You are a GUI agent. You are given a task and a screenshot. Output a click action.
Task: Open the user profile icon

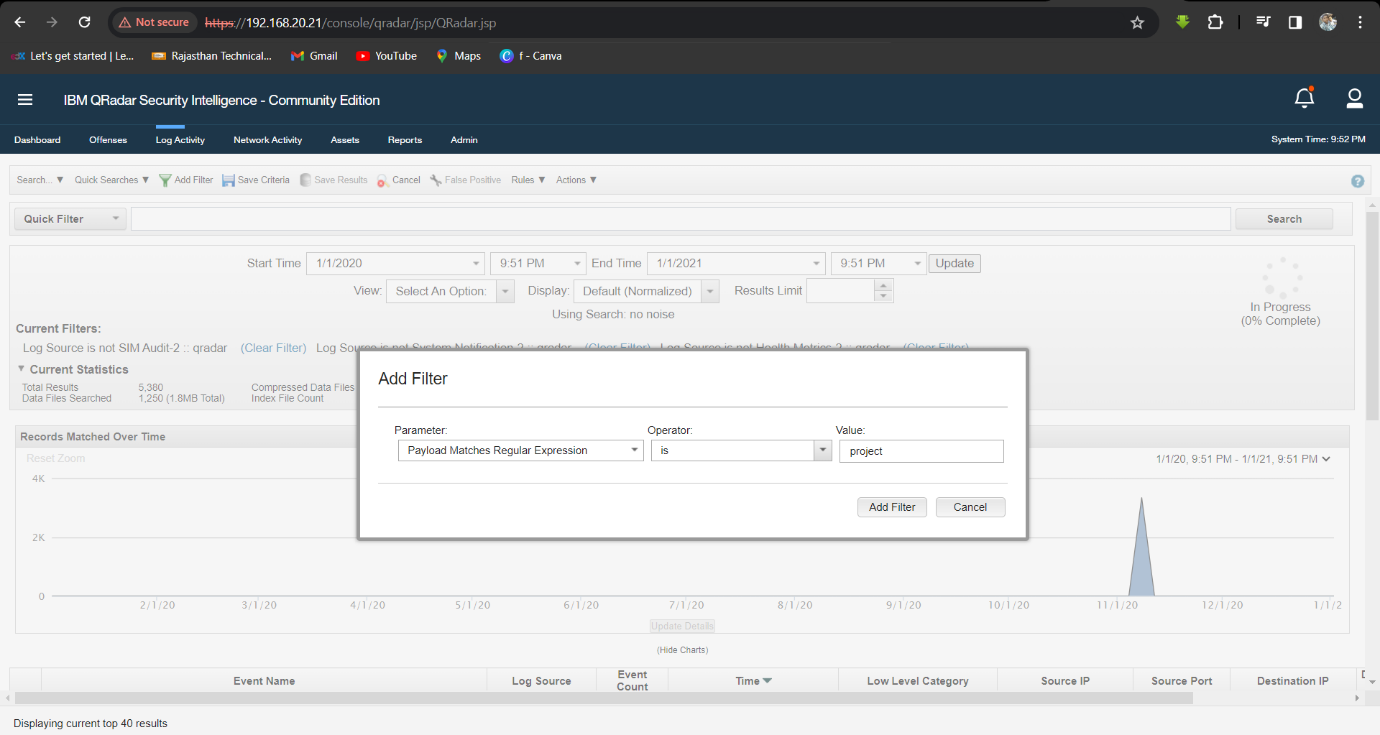[1355, 98]
